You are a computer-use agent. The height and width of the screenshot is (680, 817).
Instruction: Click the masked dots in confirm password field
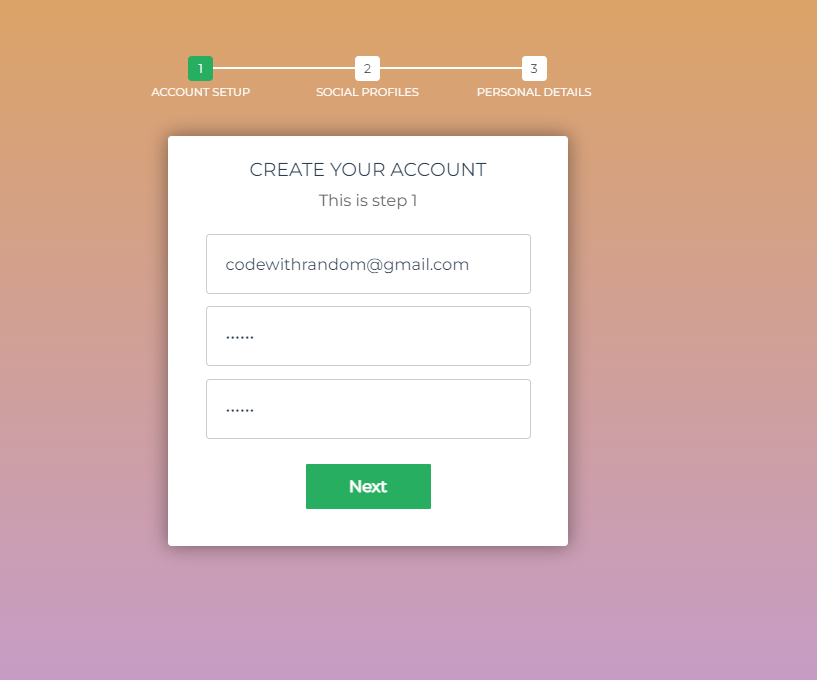tap(240, 411)
